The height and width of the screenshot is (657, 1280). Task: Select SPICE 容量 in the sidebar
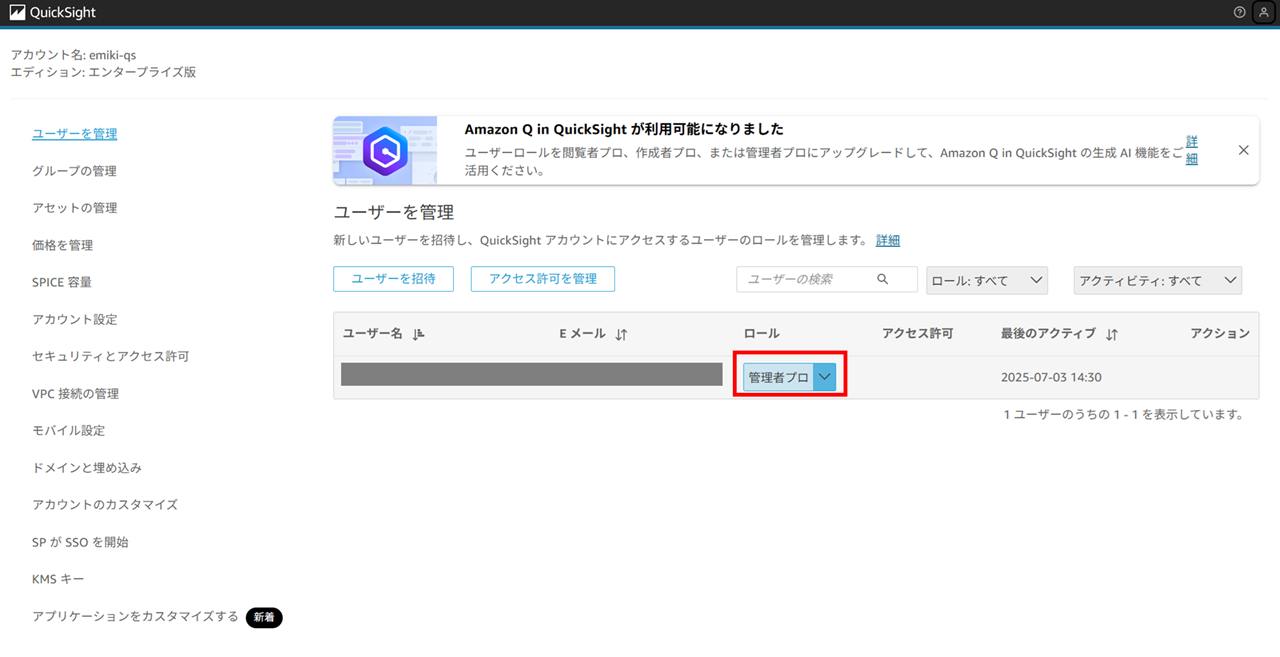pyautogui.click(x=62, y=282)
